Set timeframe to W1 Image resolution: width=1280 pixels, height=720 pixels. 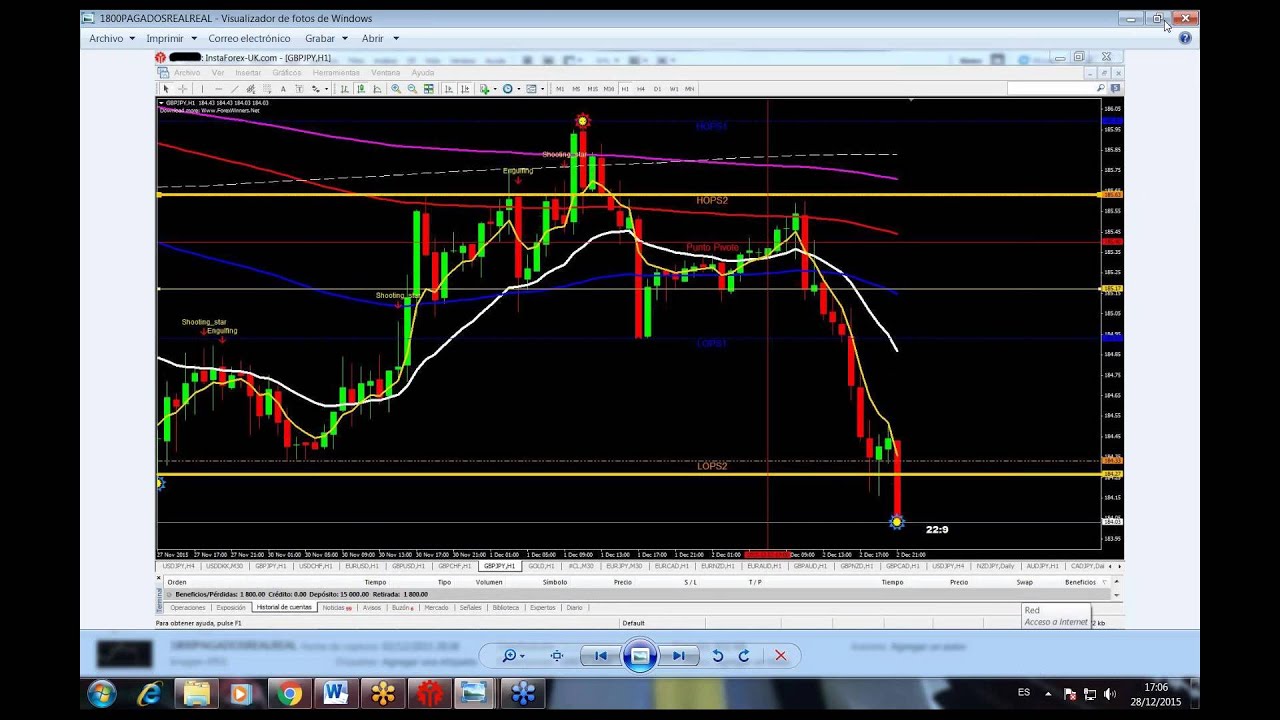674,89
